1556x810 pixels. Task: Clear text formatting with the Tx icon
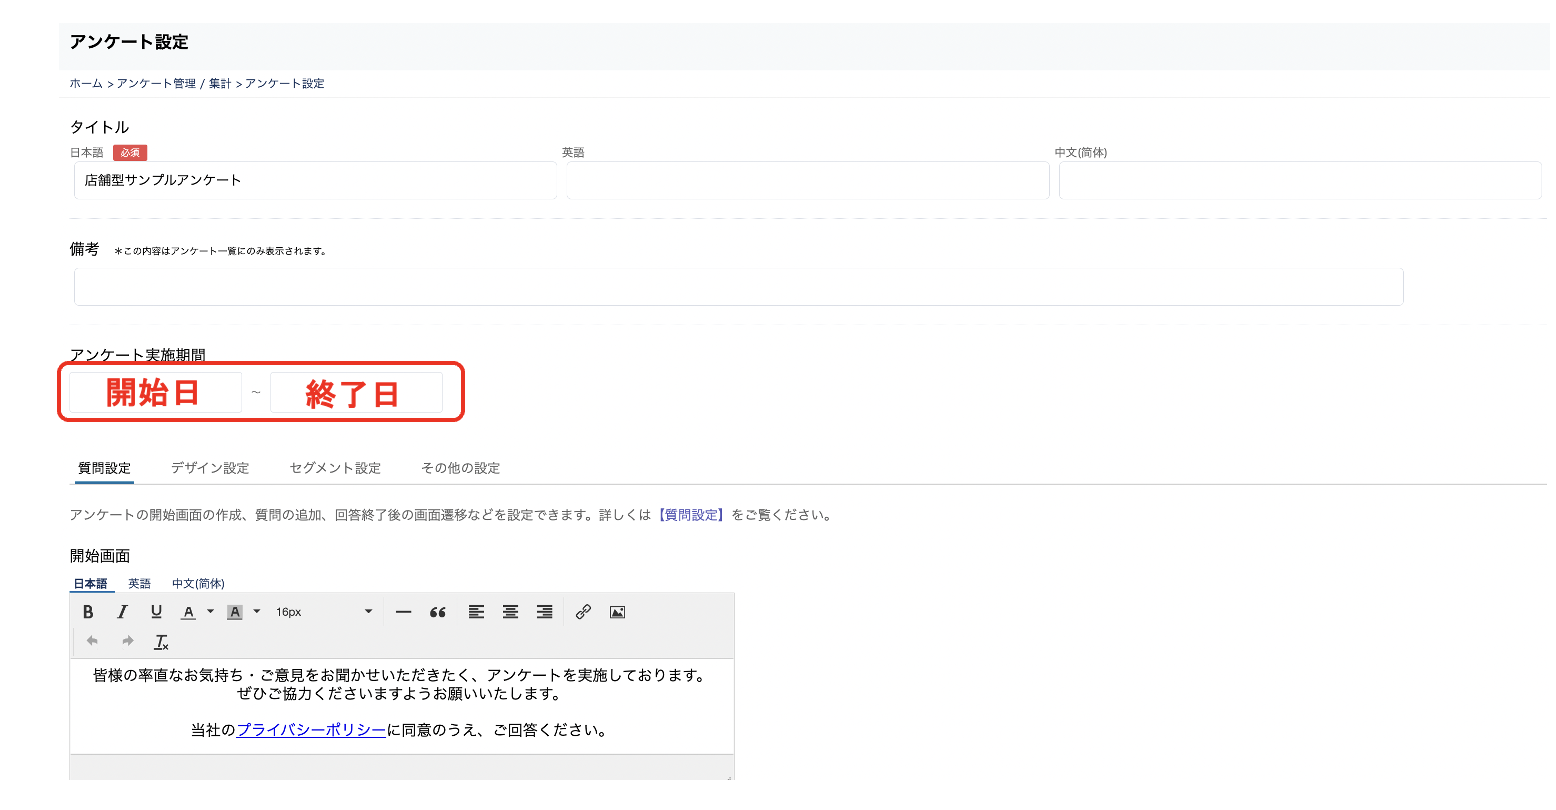click(x=161, y=641)
